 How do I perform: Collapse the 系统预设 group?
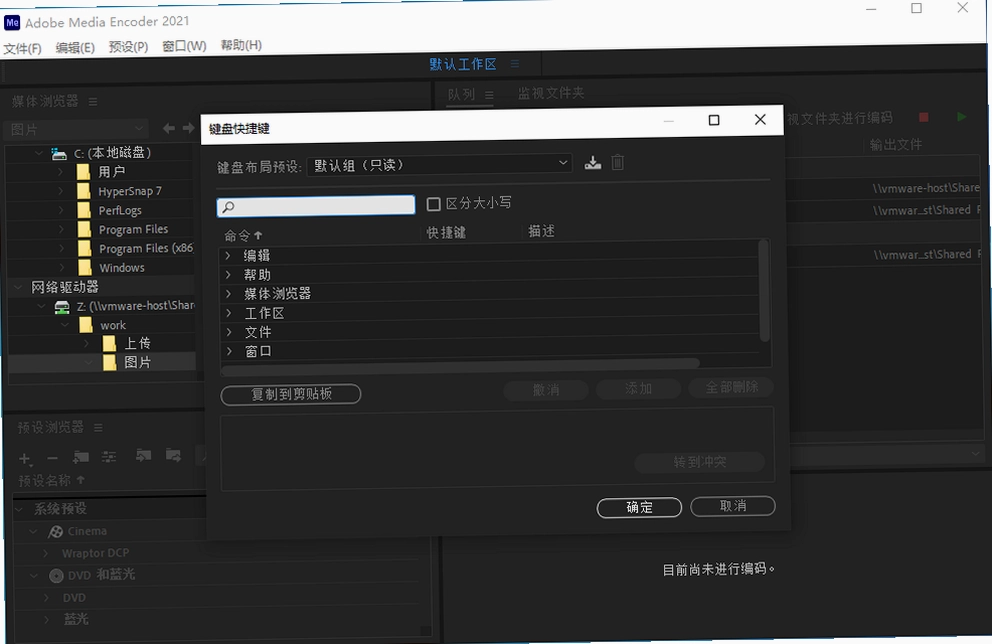pyautogui.click(x=19, y=509)
